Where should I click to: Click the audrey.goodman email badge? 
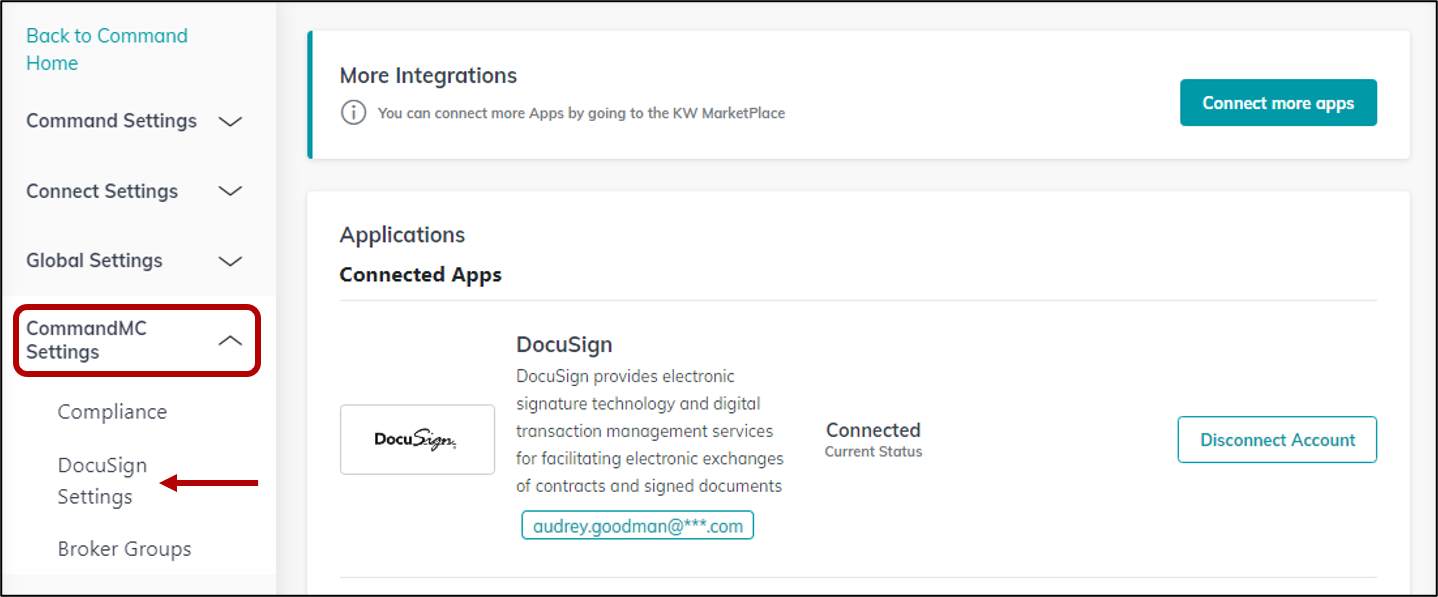point(637,524)
